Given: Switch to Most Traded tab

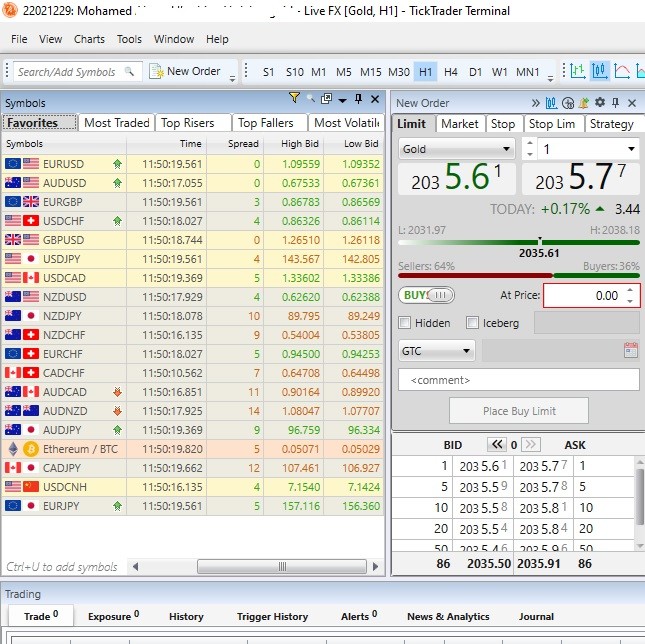Looking at the screenshot, I should (x=116, y=123).
